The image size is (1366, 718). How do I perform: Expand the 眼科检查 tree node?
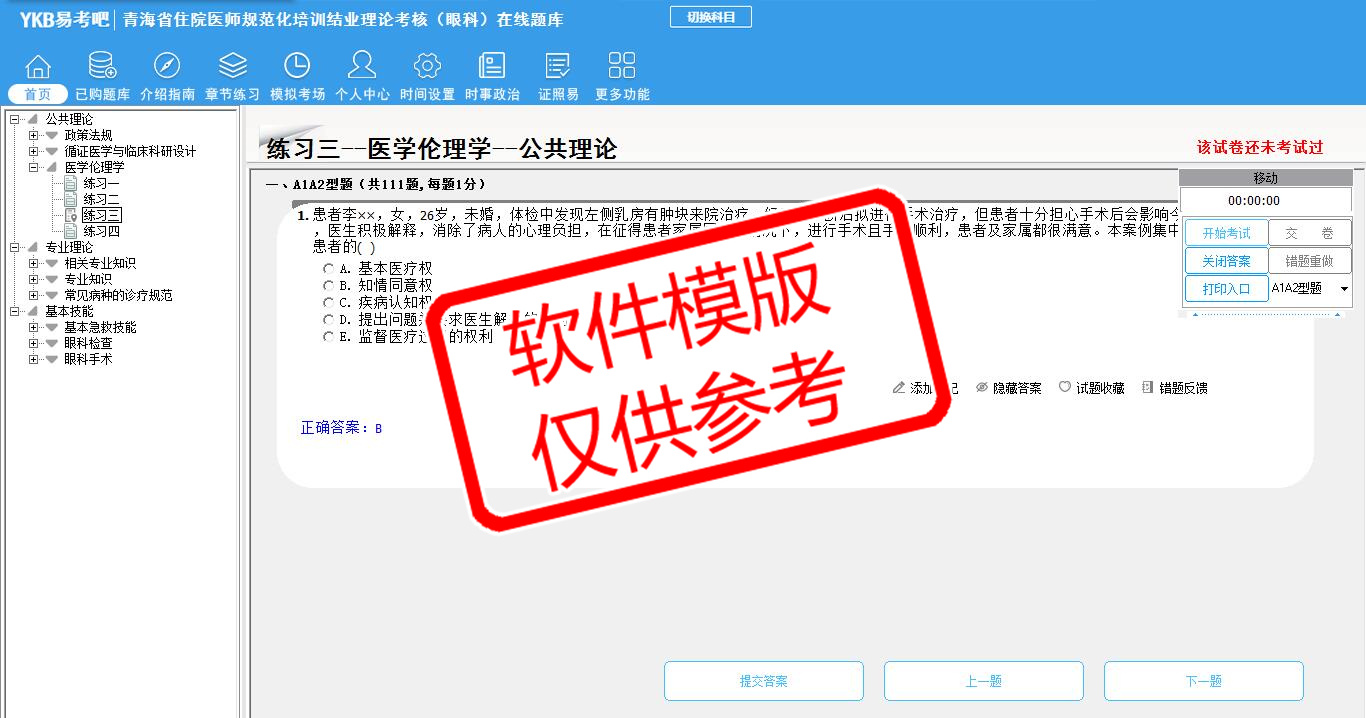click(x=34, y=343)
